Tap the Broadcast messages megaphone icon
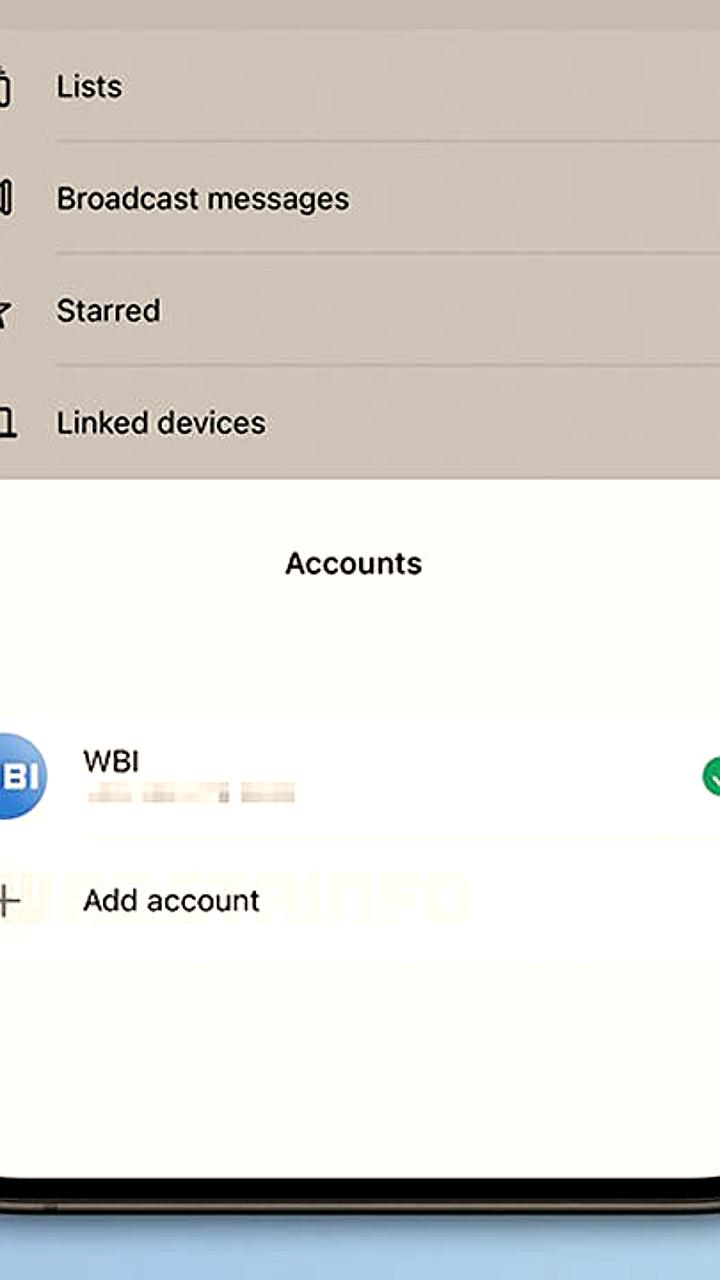The height and width of the screenshot is (1280, 720). (x=5, y=198)
